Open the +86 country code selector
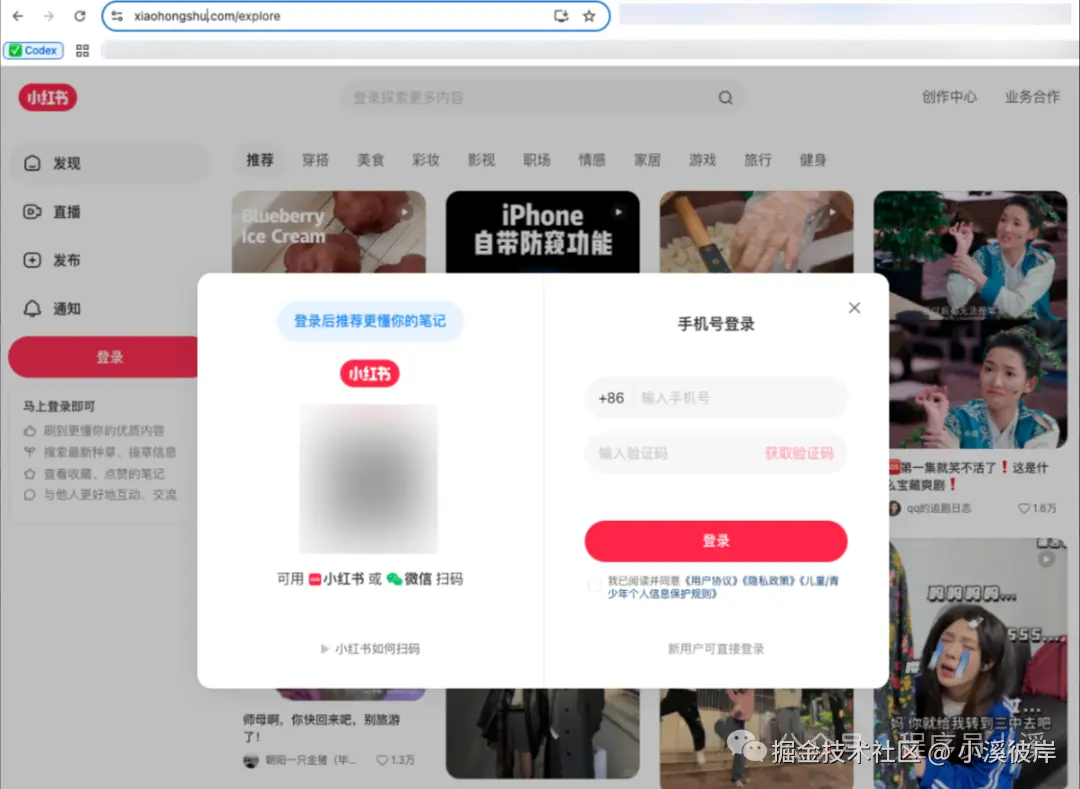Screen dimensions: 1080x789 (x=611, y=398)
